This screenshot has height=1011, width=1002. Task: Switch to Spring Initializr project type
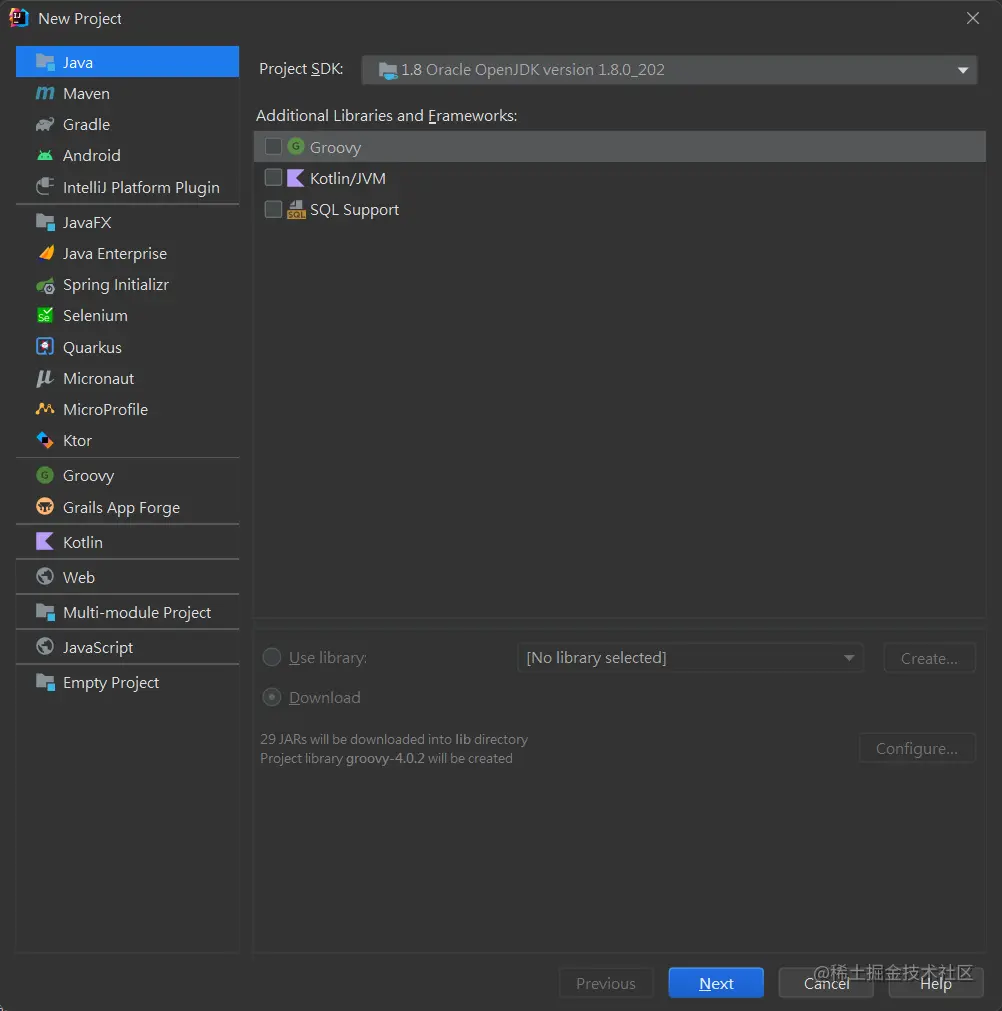pos(127,284)
